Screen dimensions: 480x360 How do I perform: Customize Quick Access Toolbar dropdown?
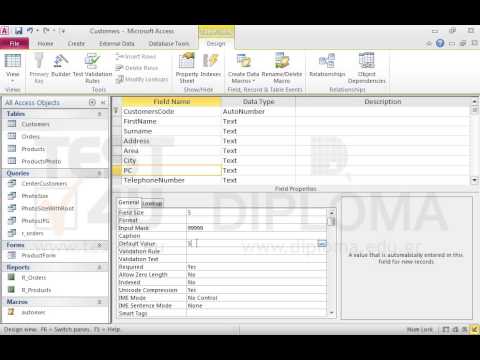(x=63, y=31)
